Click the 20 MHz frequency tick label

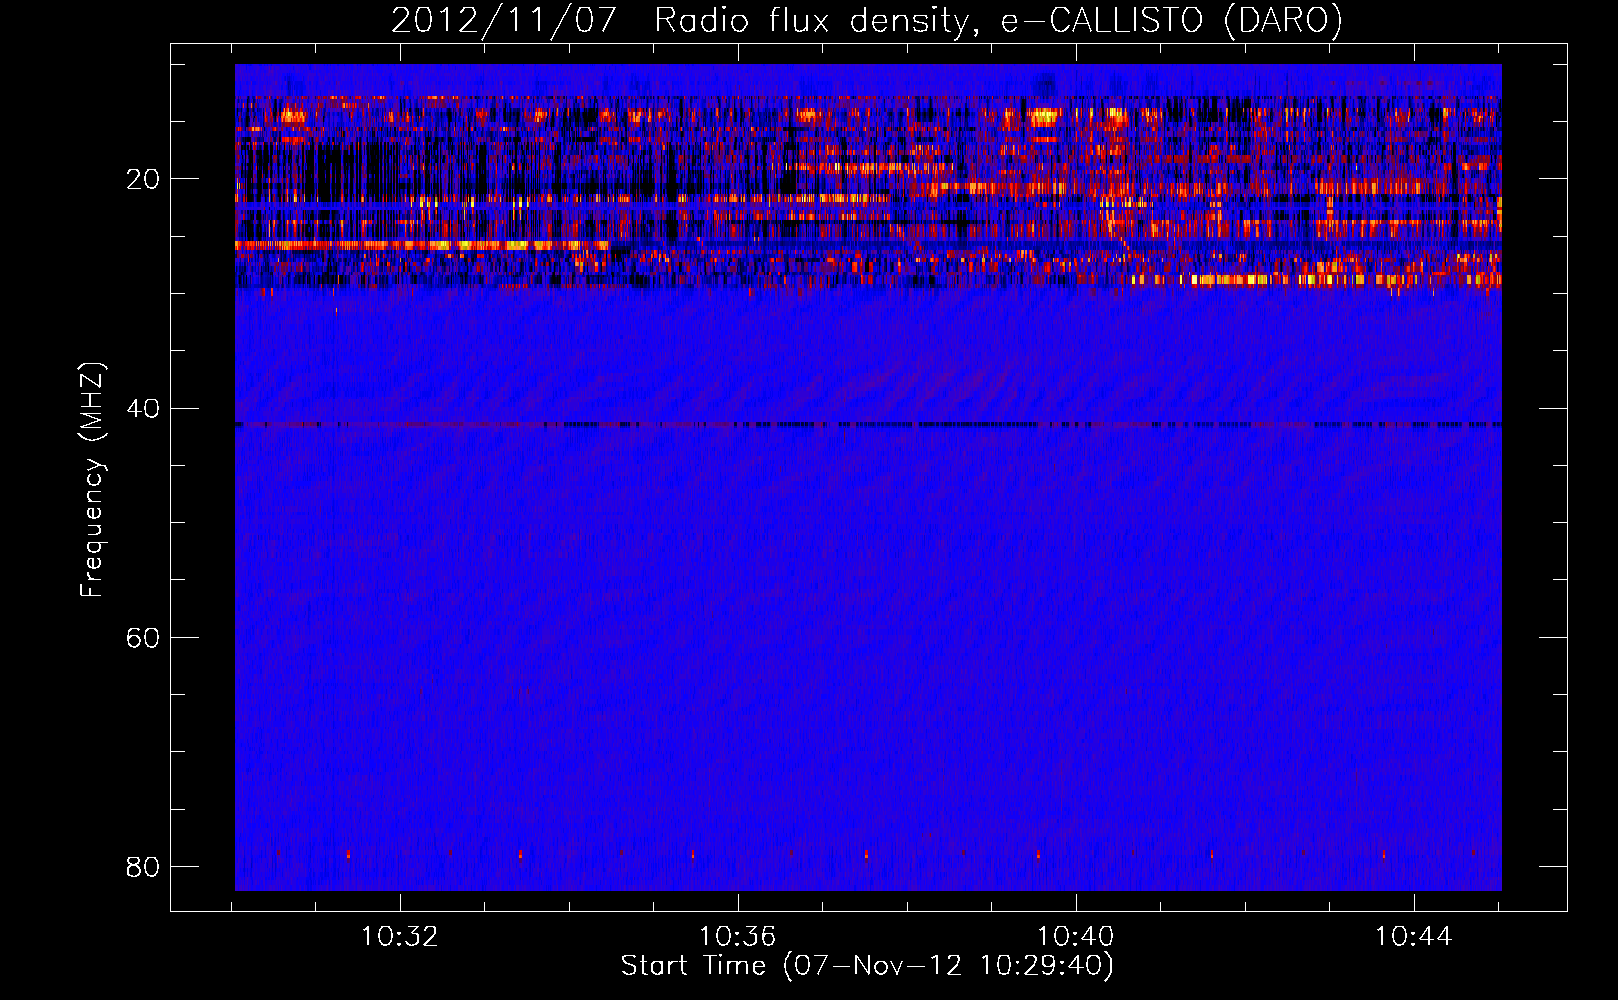click(x=143, y=179)
